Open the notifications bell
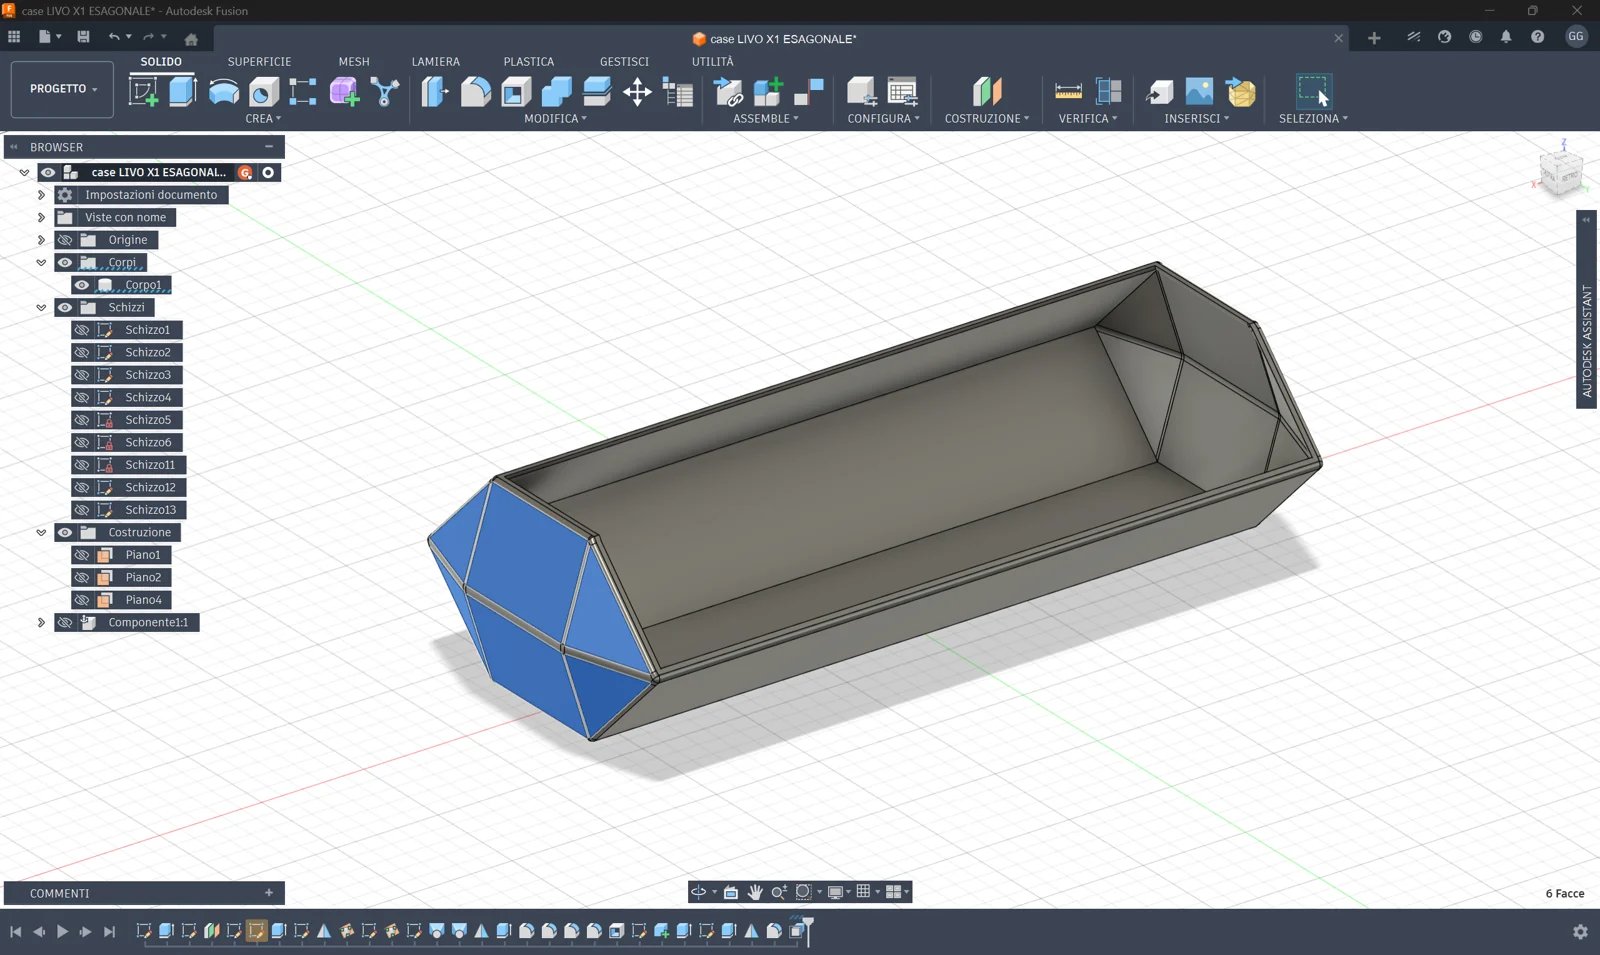1600x955 pixels. pos(1506,37)
